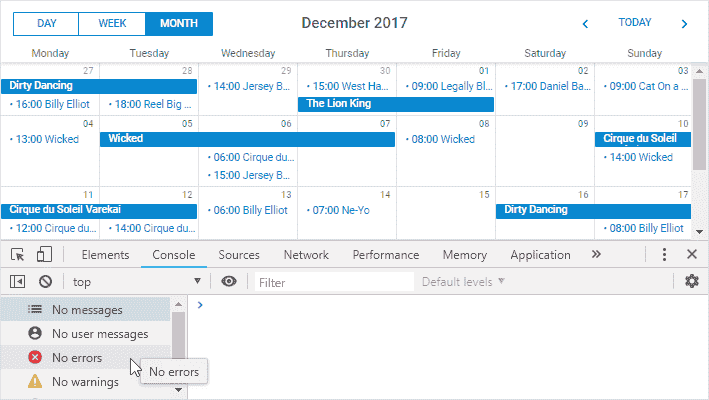The height and width of the screenshot is (400, 709).
Task: Open DevTools three-dot menu
Action: tap(664, 254)
